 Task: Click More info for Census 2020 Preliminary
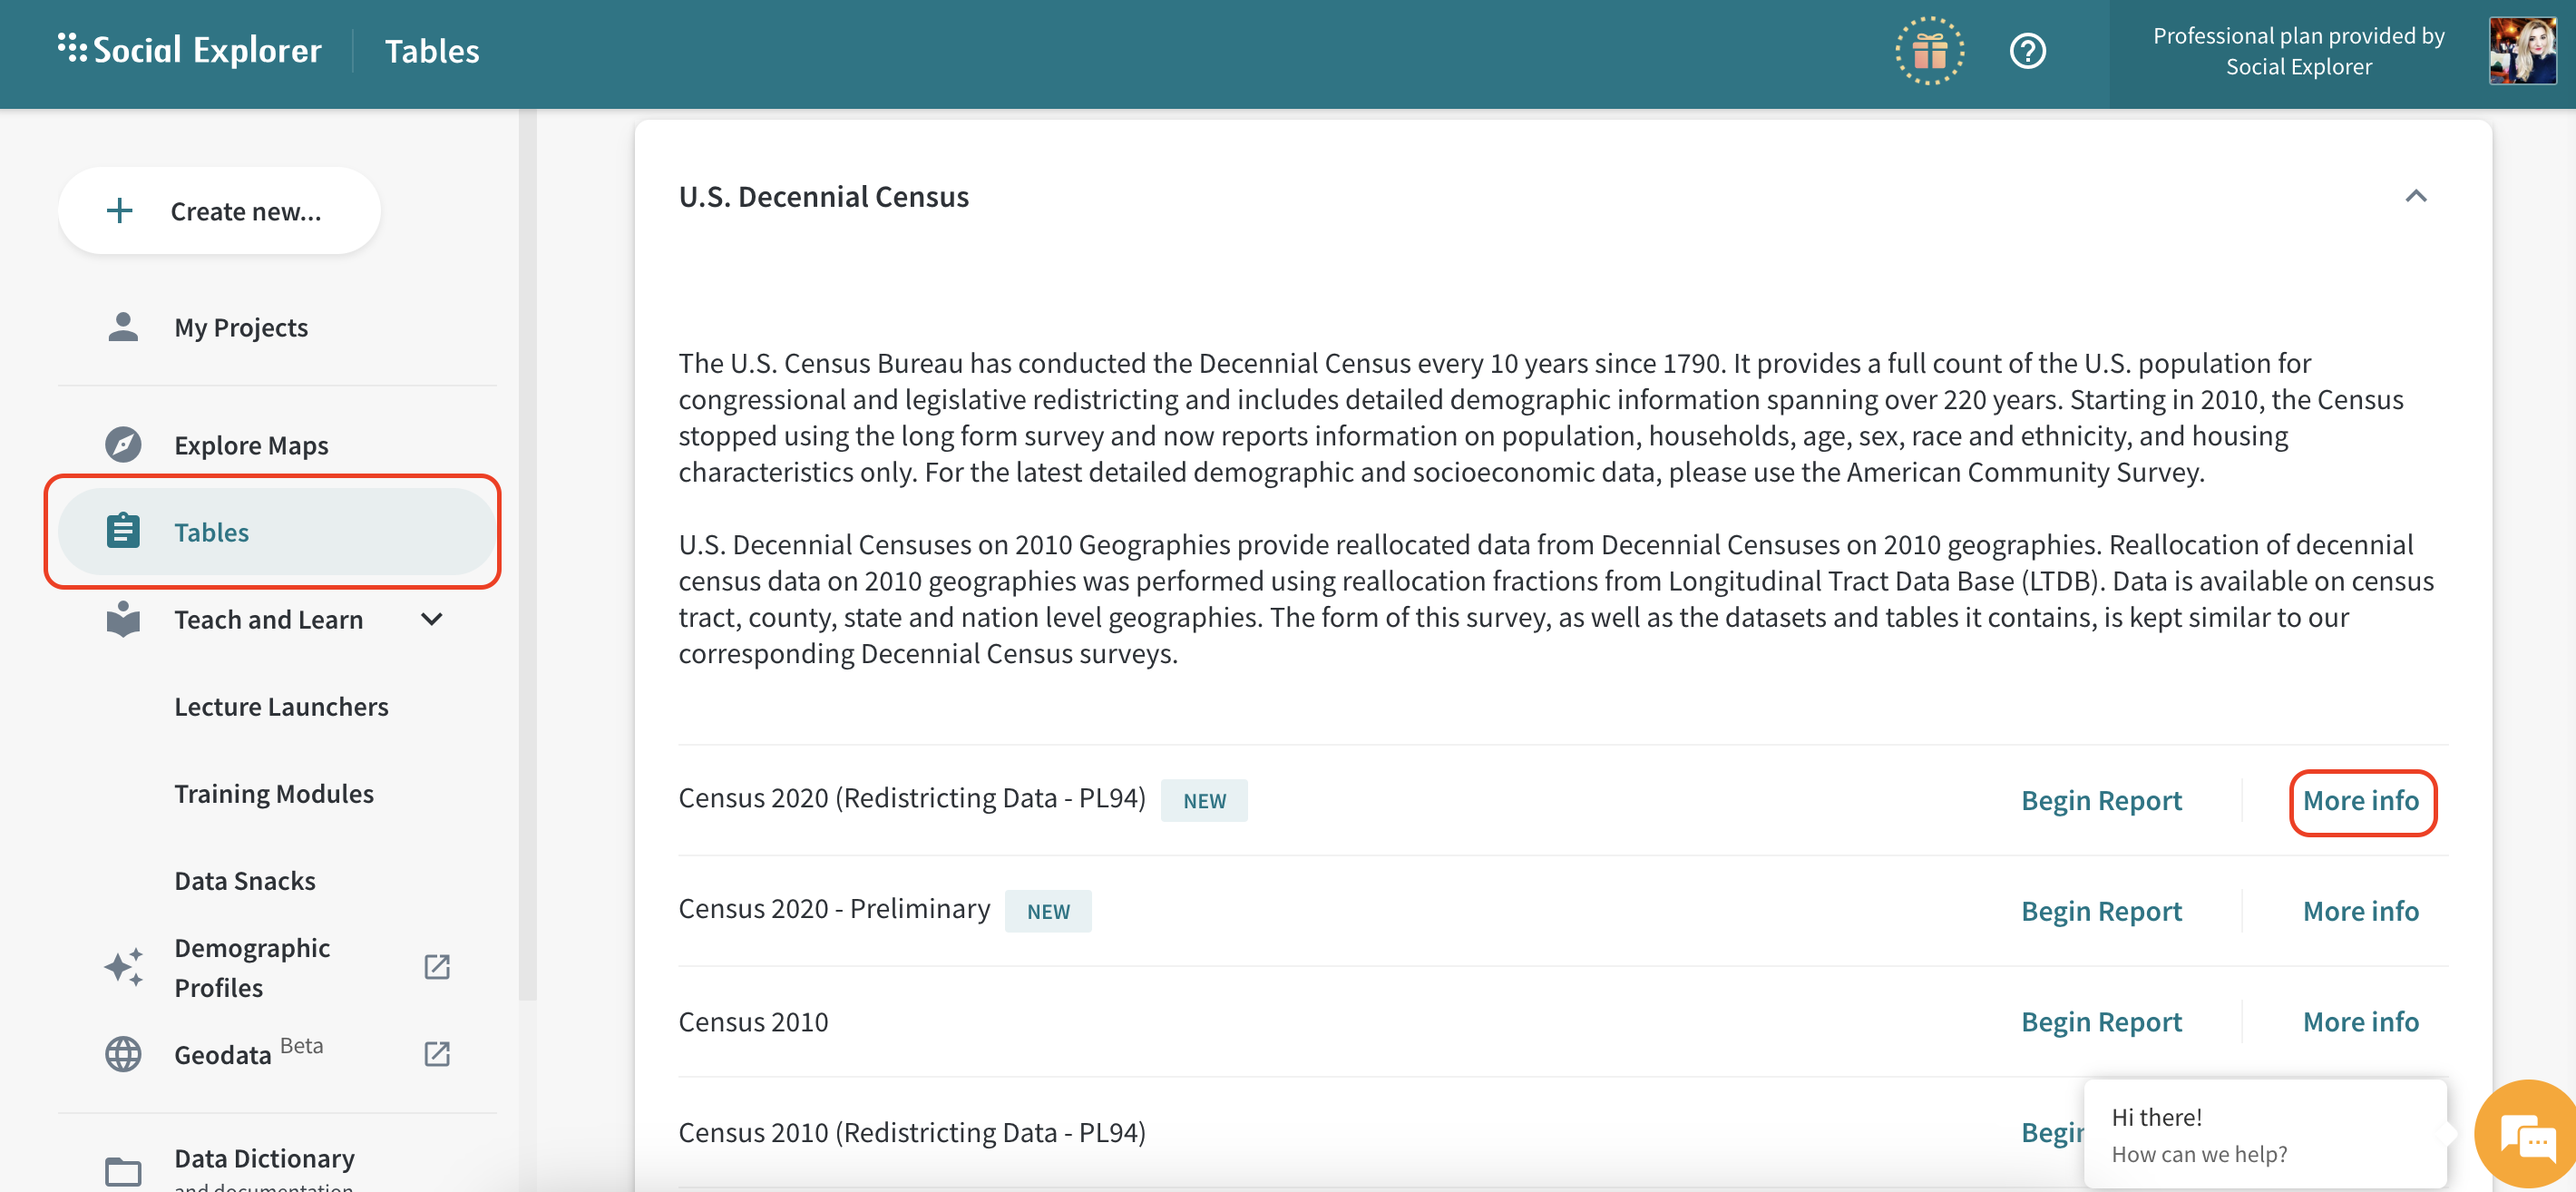(2360, 911)
